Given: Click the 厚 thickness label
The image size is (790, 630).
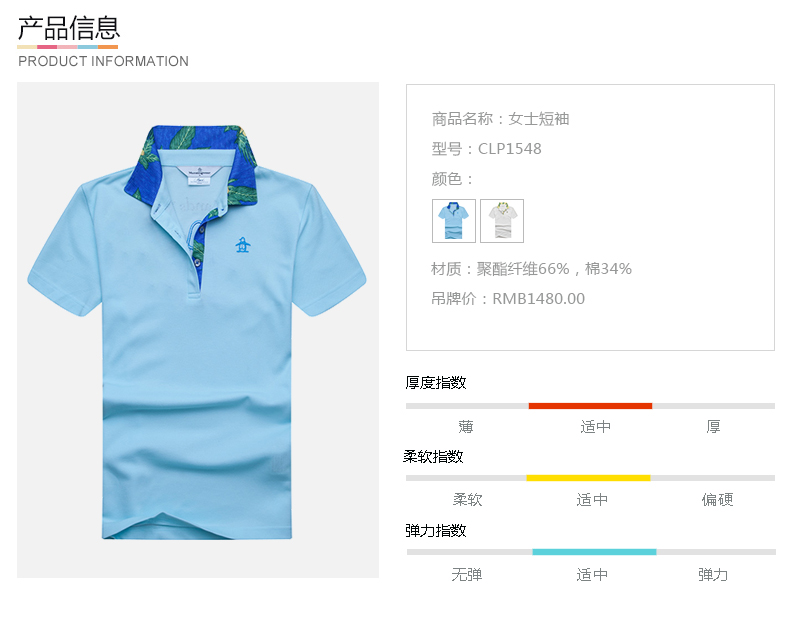Looking at the screenshot, I should pos(713,427).
